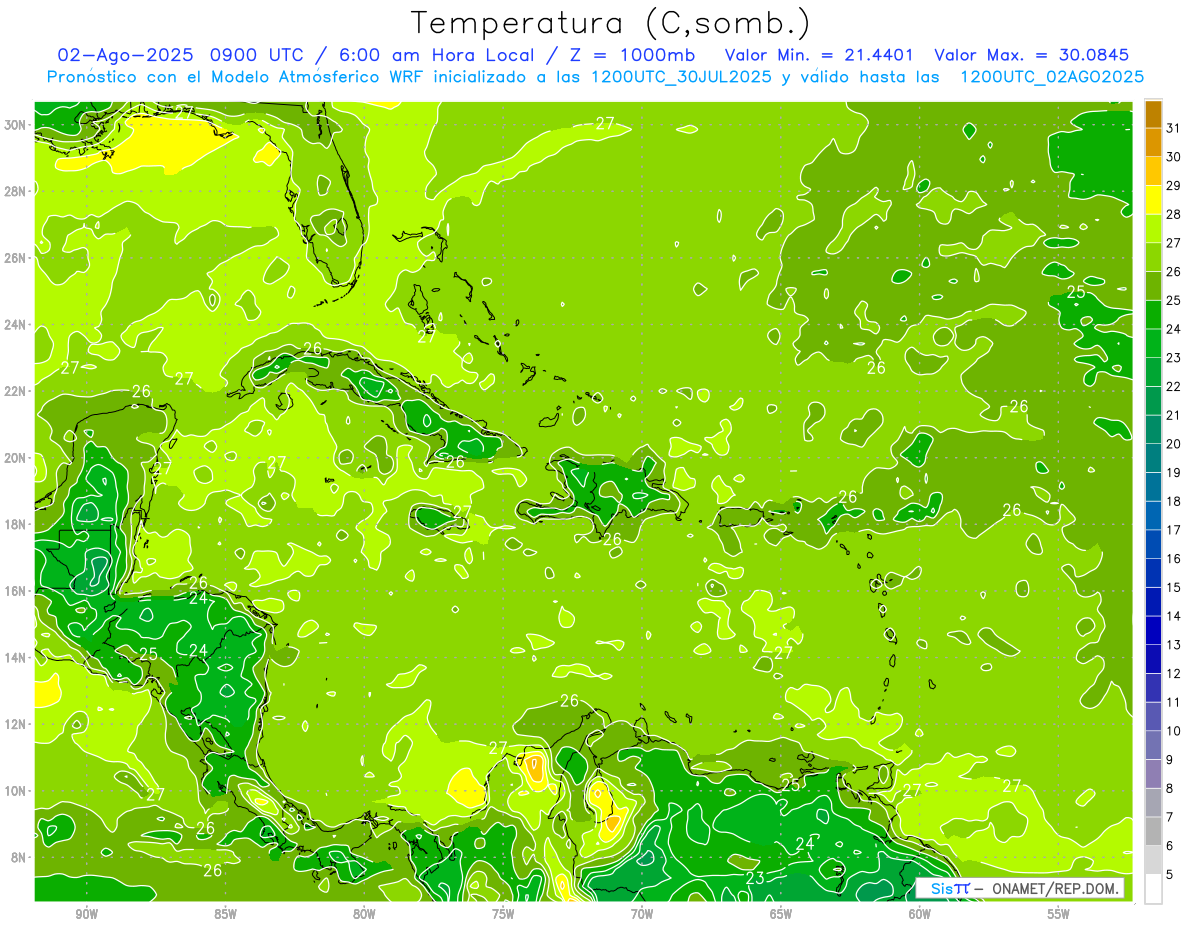Click the 14N latitude label

click(x=16, y=658)
